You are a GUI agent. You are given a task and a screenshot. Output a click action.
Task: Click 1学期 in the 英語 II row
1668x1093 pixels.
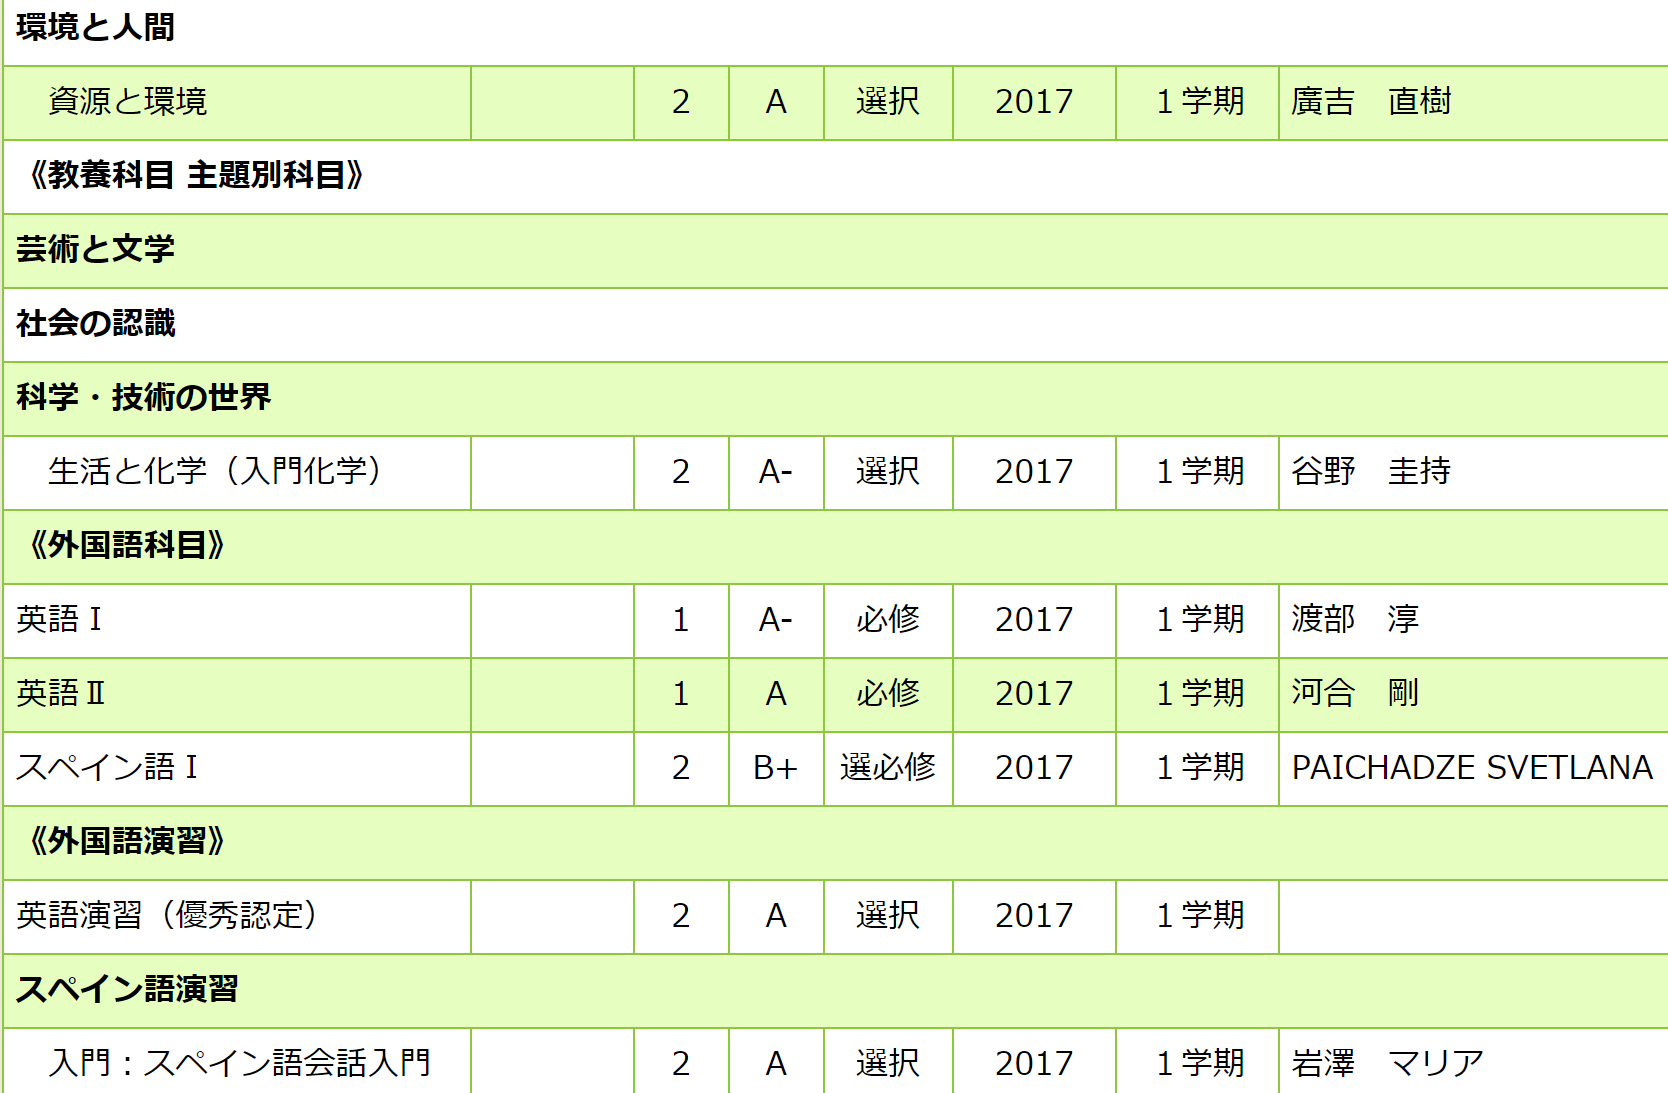coord(1200,693)
